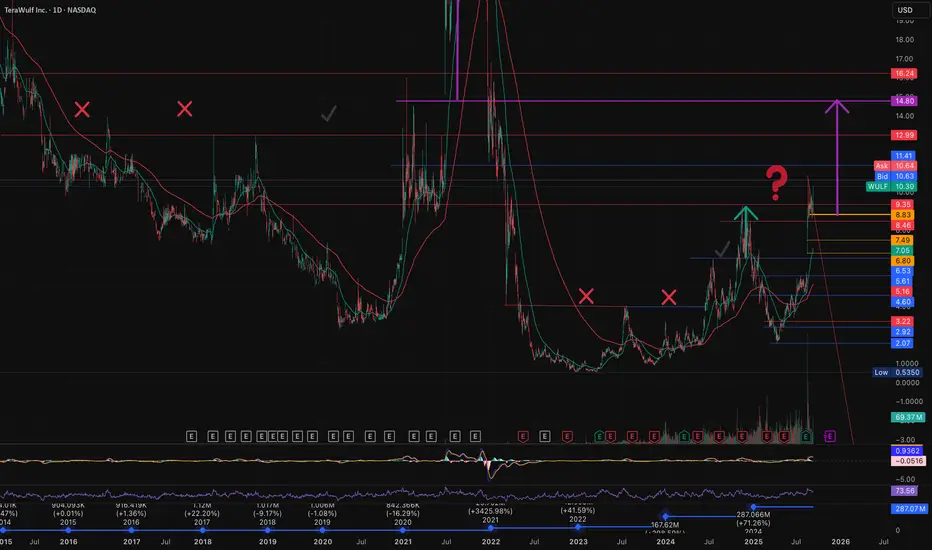Click the Bid 10.63 price tag

point(895,176)
